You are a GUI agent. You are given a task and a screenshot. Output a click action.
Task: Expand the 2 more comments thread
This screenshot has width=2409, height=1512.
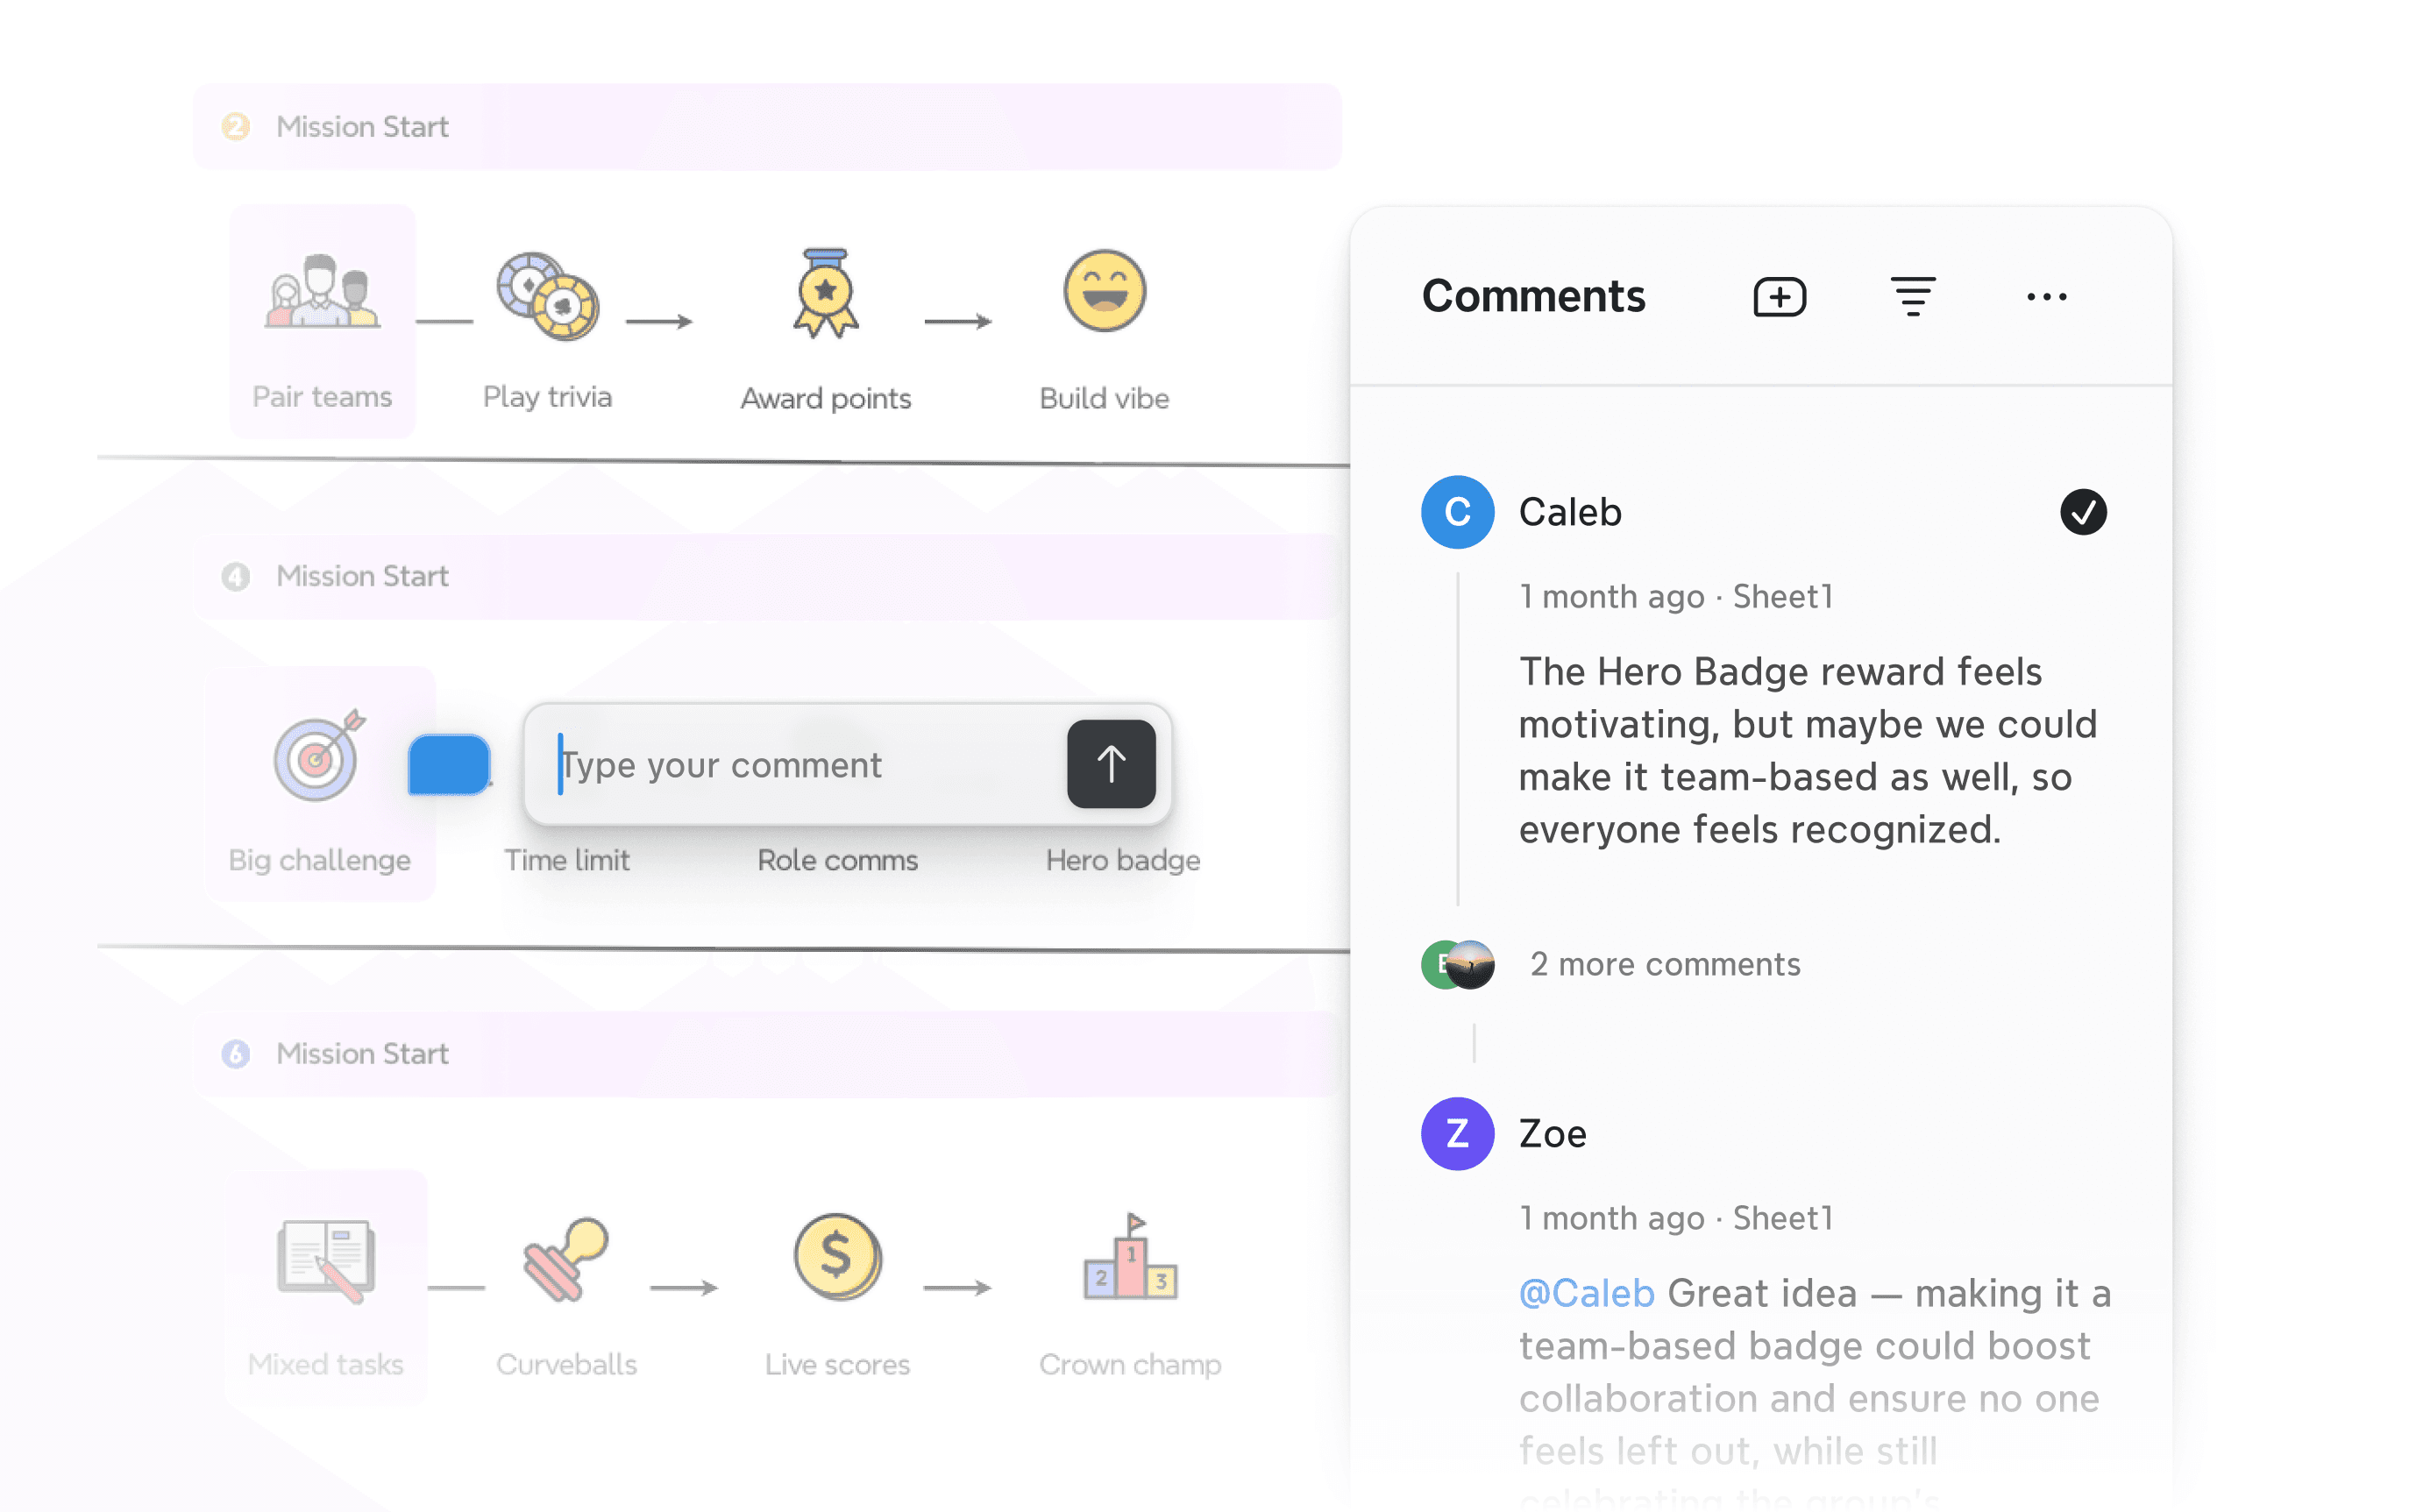1665,964
